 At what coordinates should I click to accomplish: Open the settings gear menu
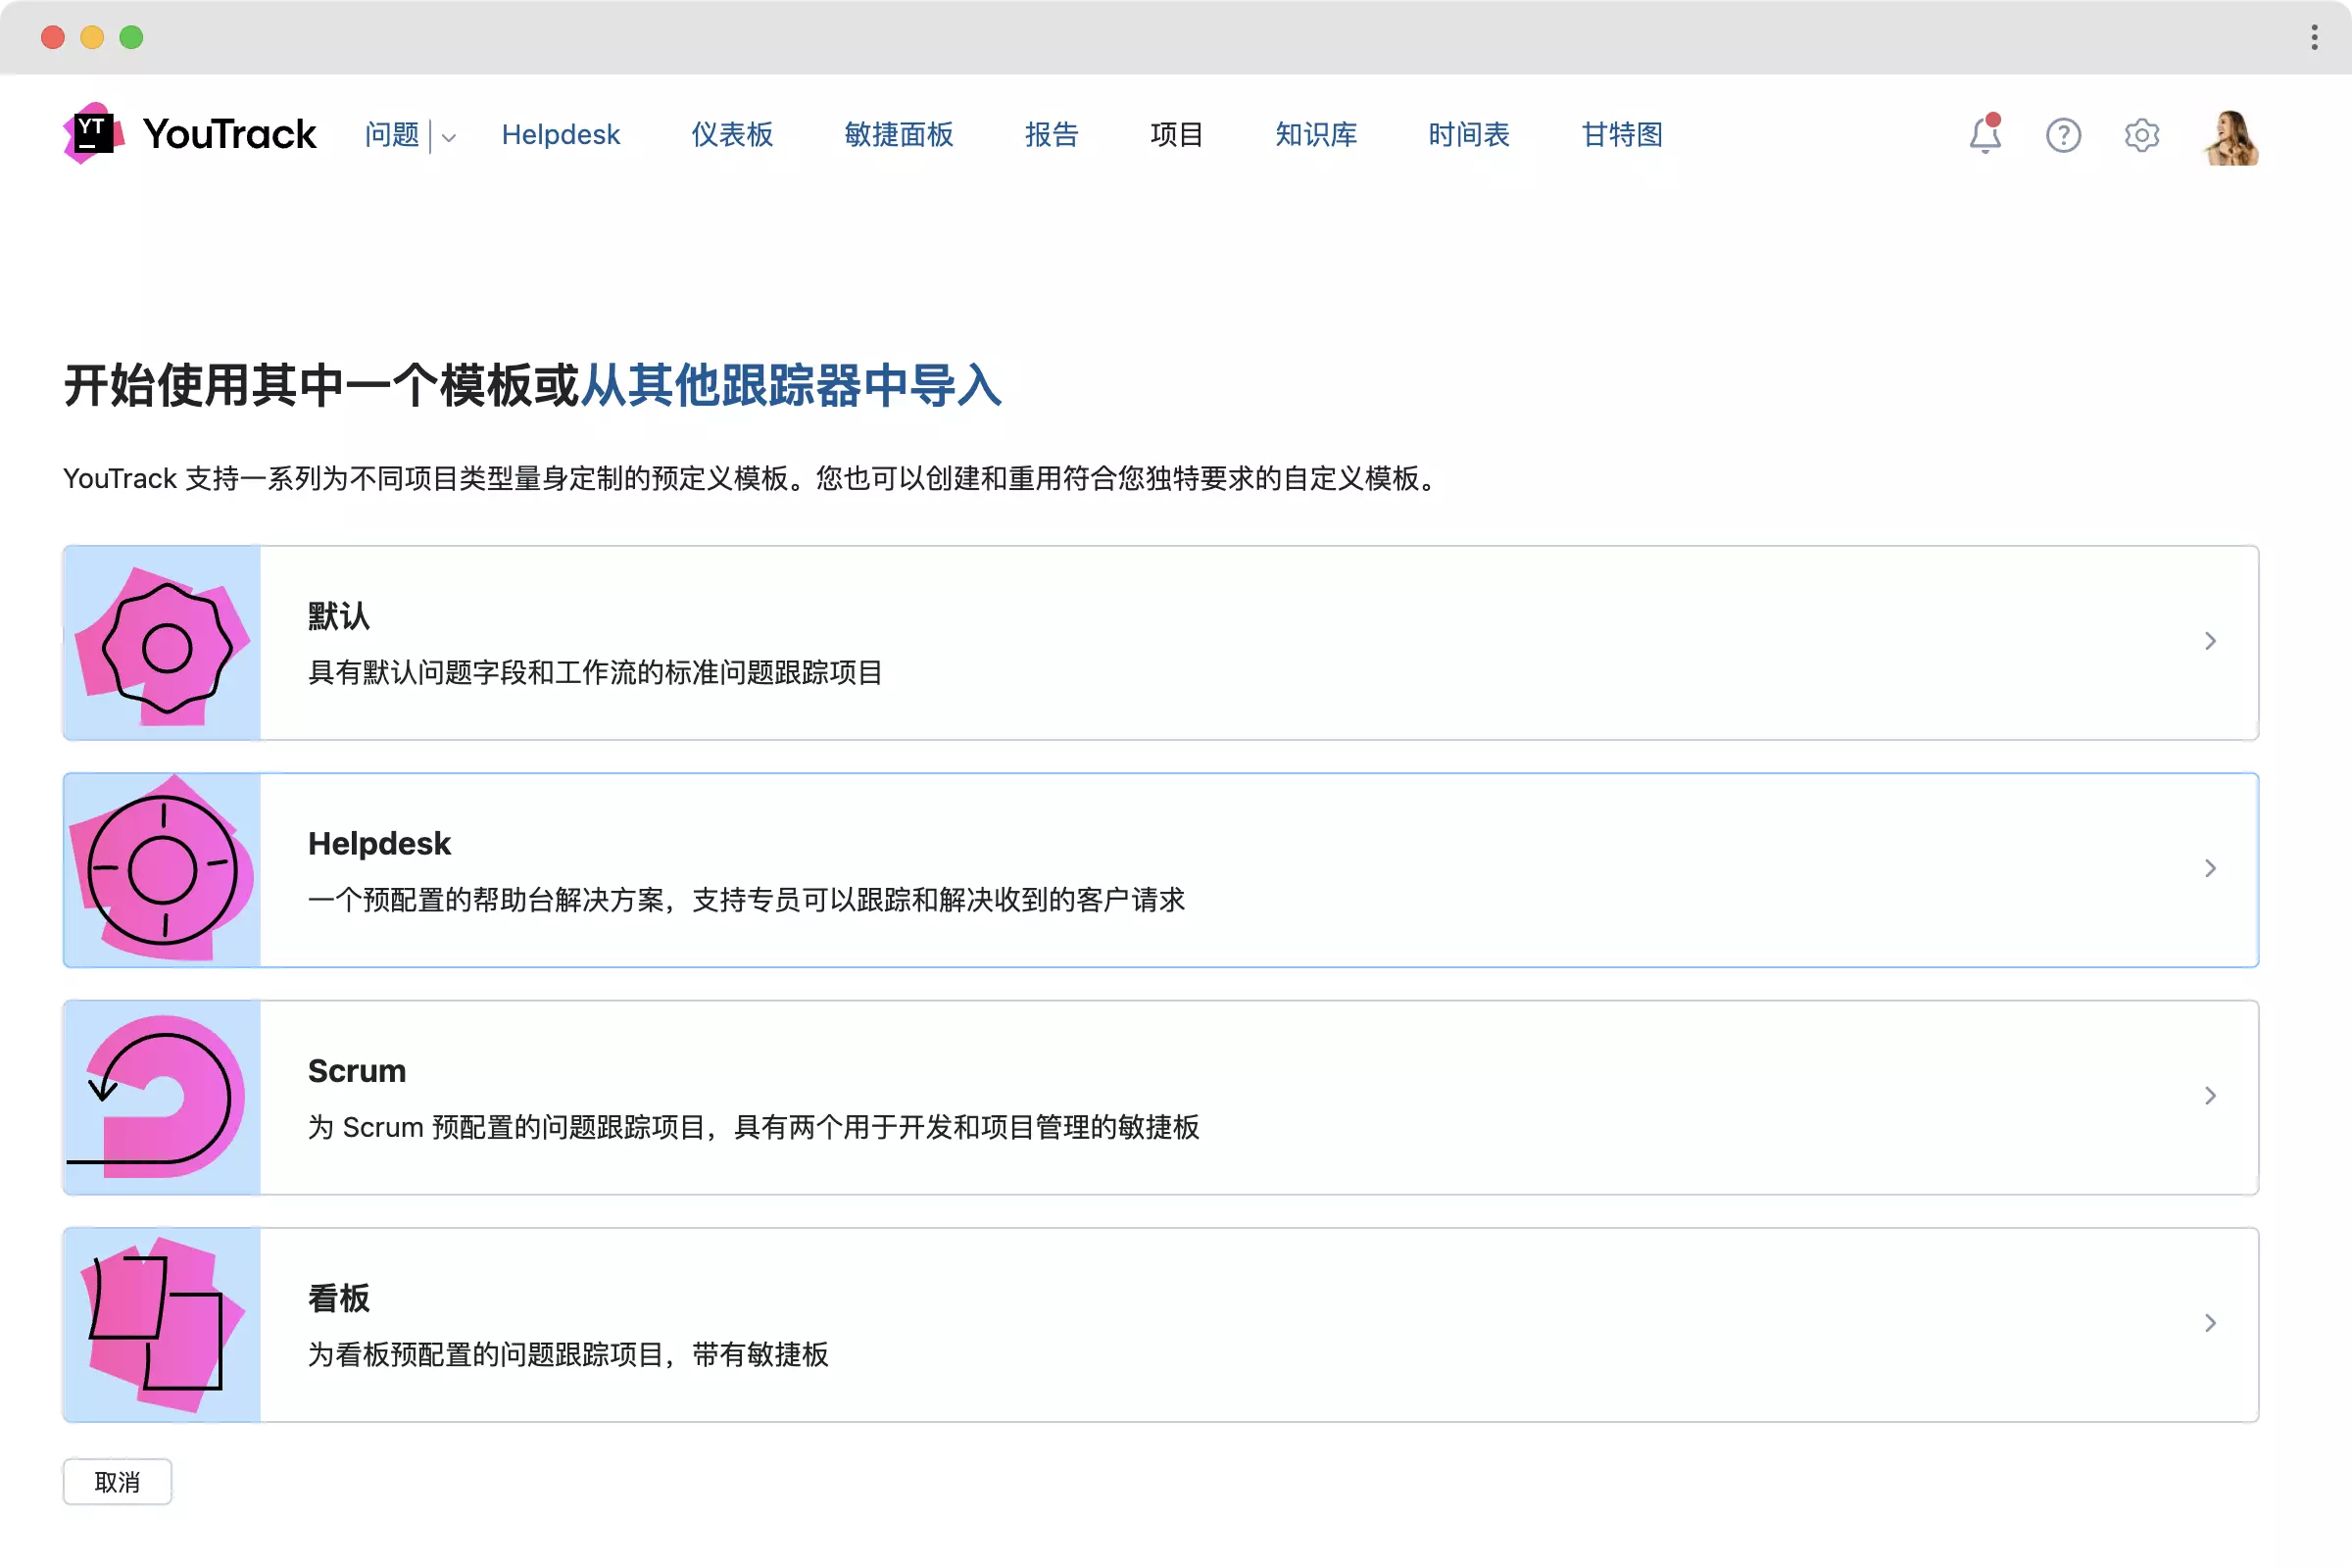coord(2141,135)
